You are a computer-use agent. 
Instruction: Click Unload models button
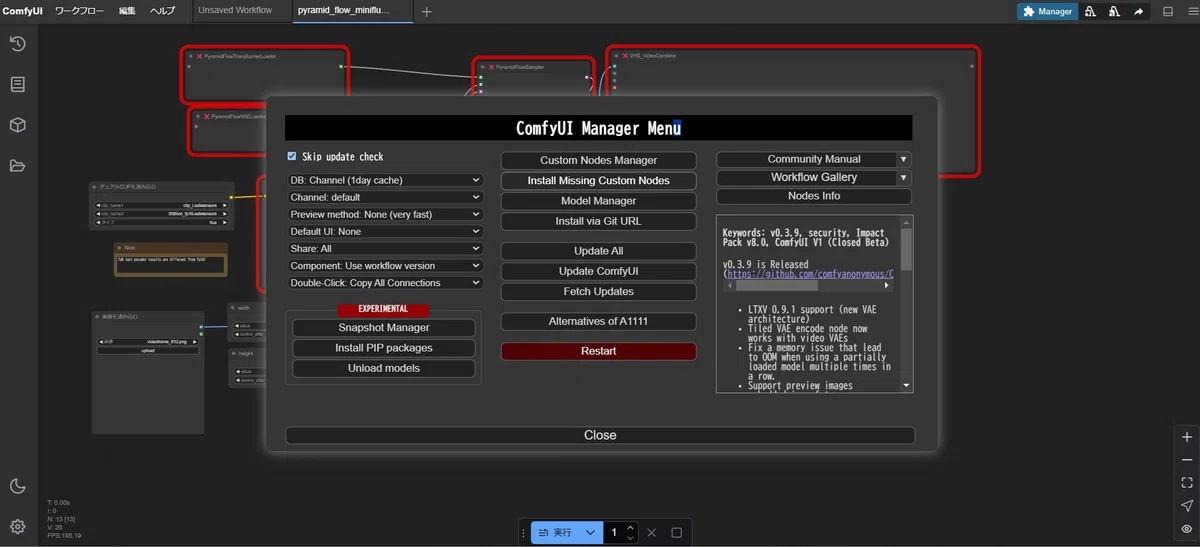click(384, 368)
